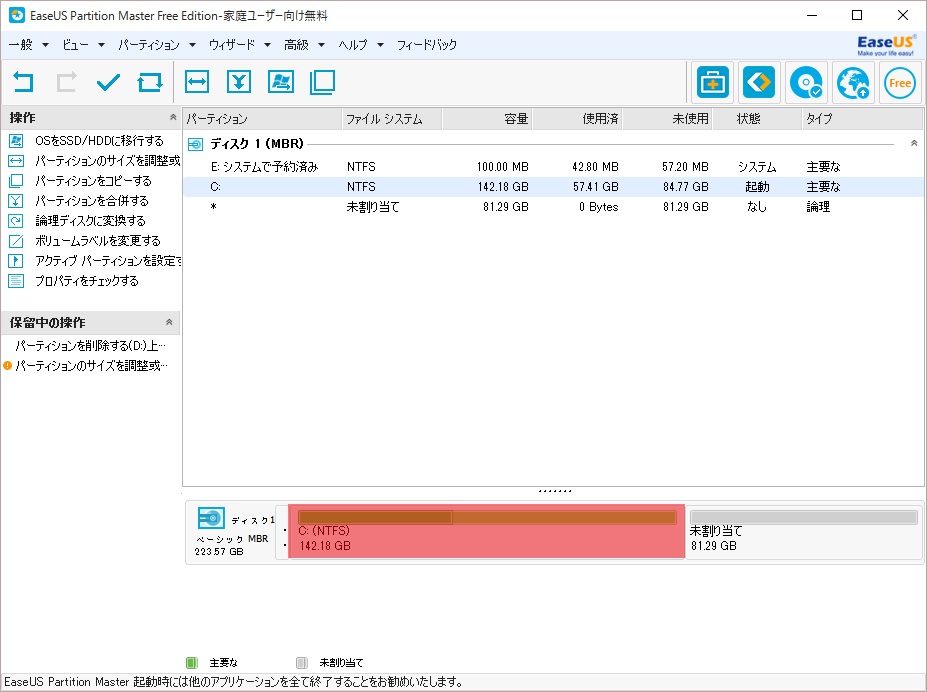This screenshot has height=692, width=927.
Task: Click the Migrate OS toolbar icon
Action: (281, 82)
